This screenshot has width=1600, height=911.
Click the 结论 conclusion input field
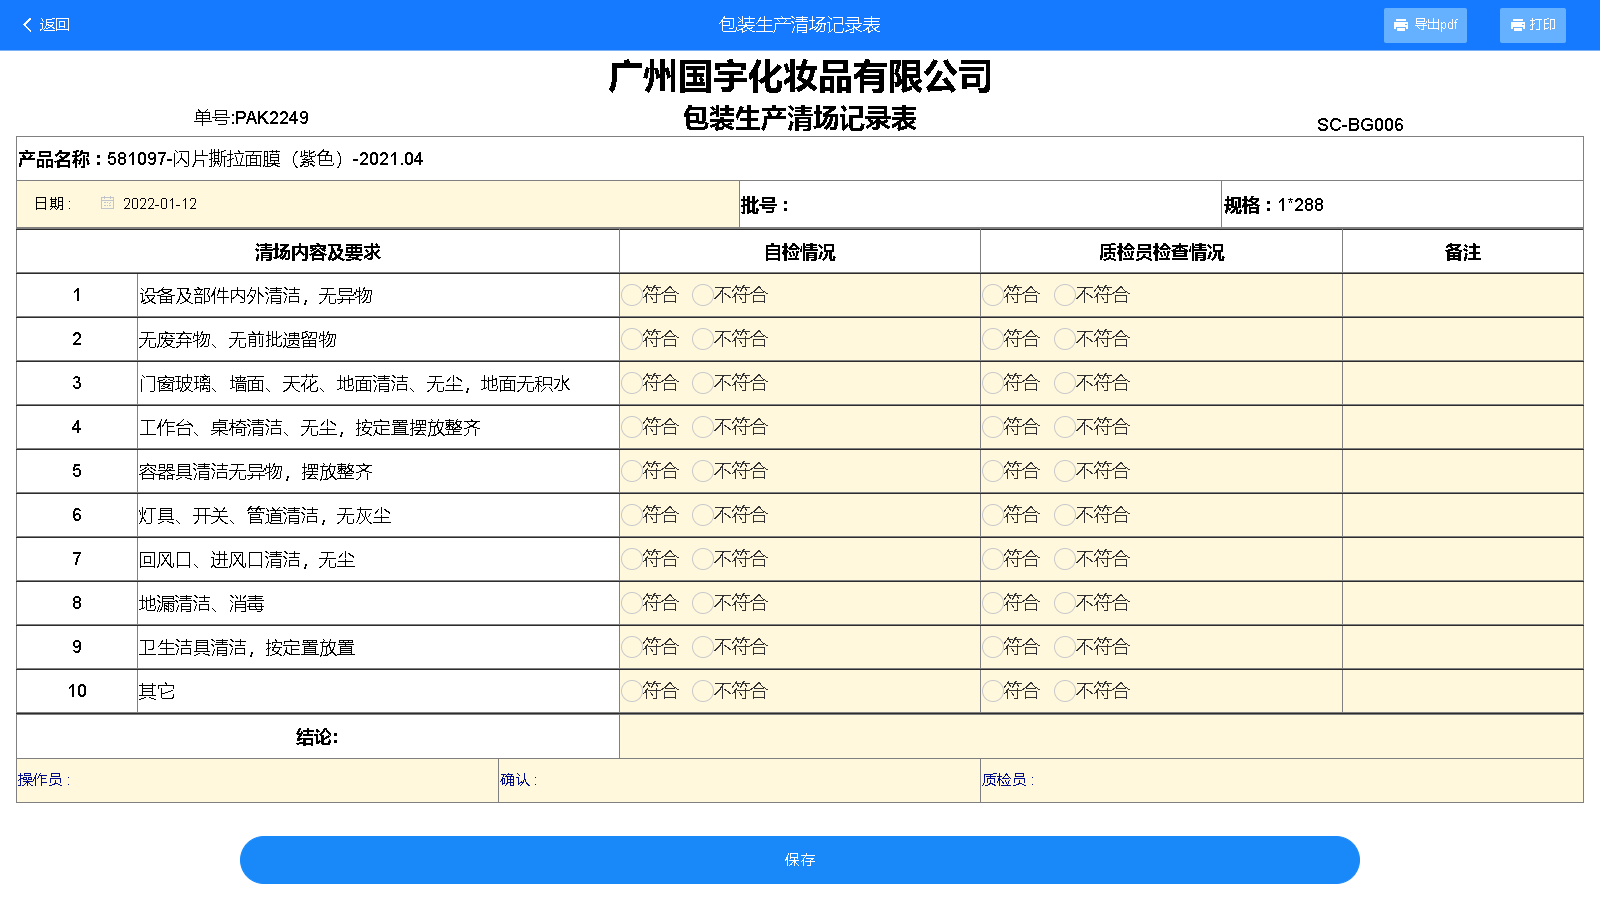pyautogui.click(x=1100, y=737)
